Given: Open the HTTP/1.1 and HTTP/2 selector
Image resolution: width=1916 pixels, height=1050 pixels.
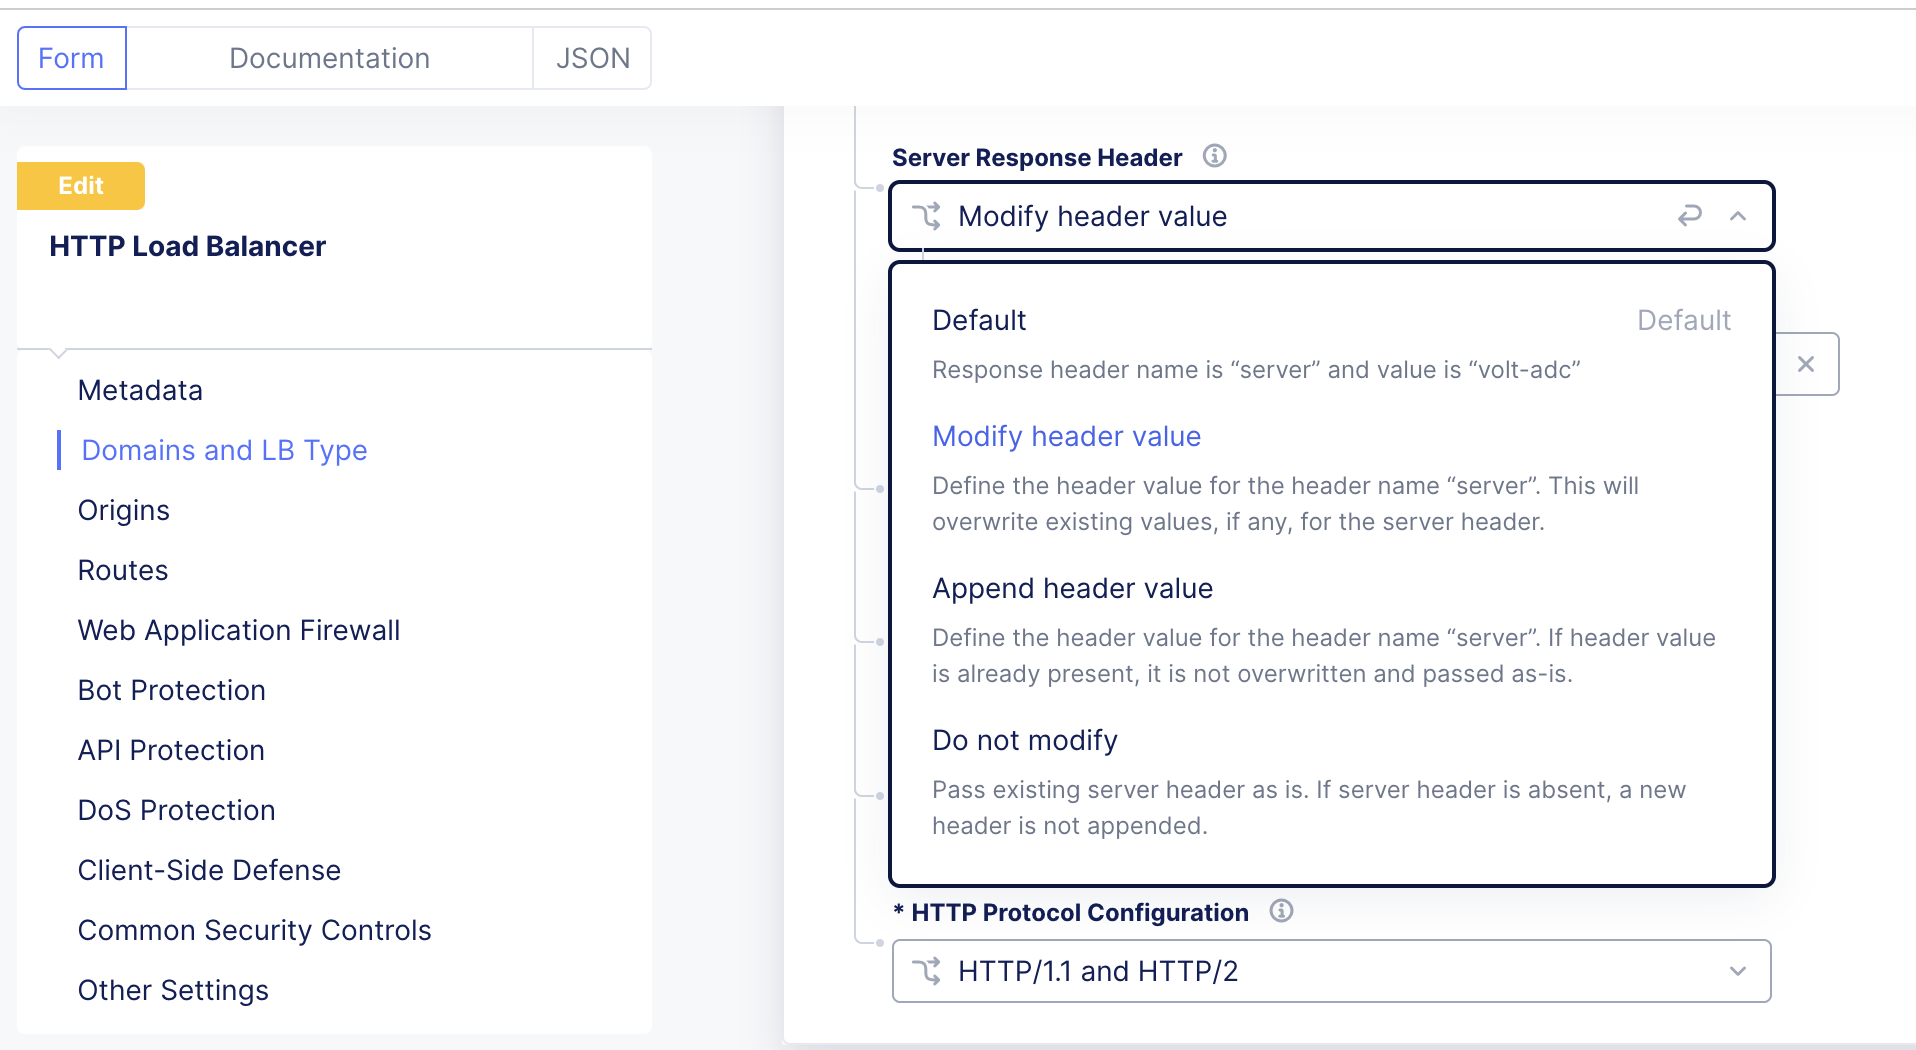Looking at the screenshot, I should point(1330,970).
